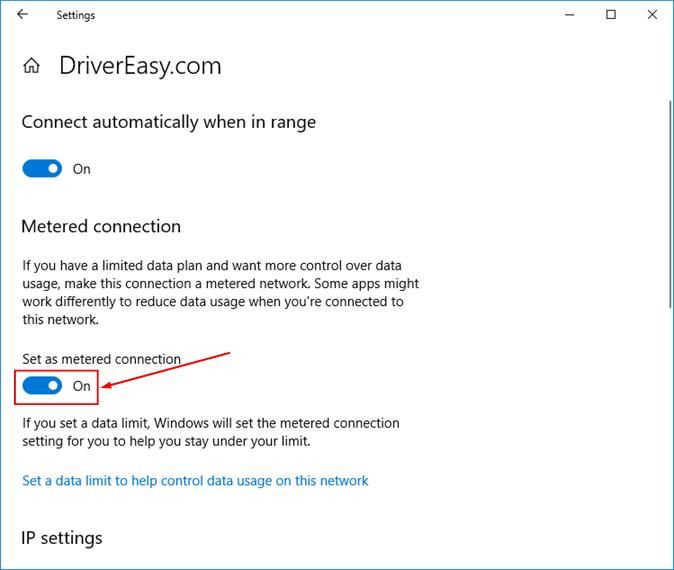Screen dimensions: 674x570
Task: Click the Settings window title text
Action: click(x=75, y=16)
